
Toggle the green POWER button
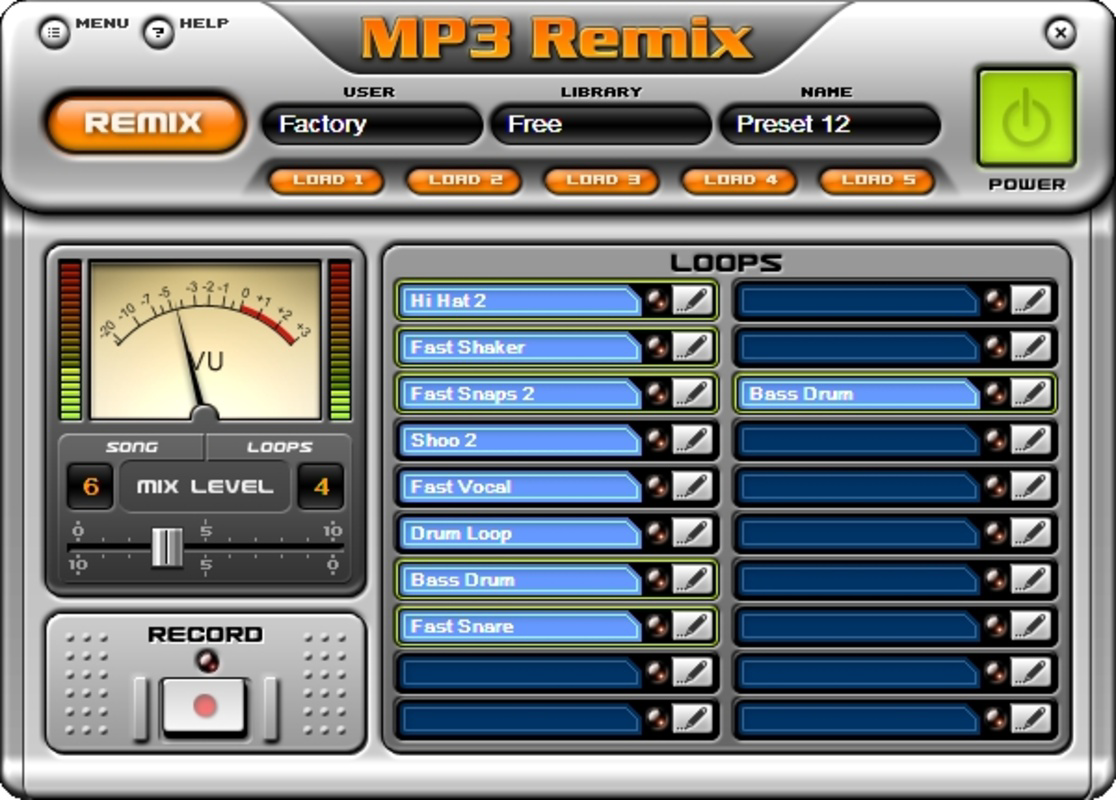(x=1026, y=118)
